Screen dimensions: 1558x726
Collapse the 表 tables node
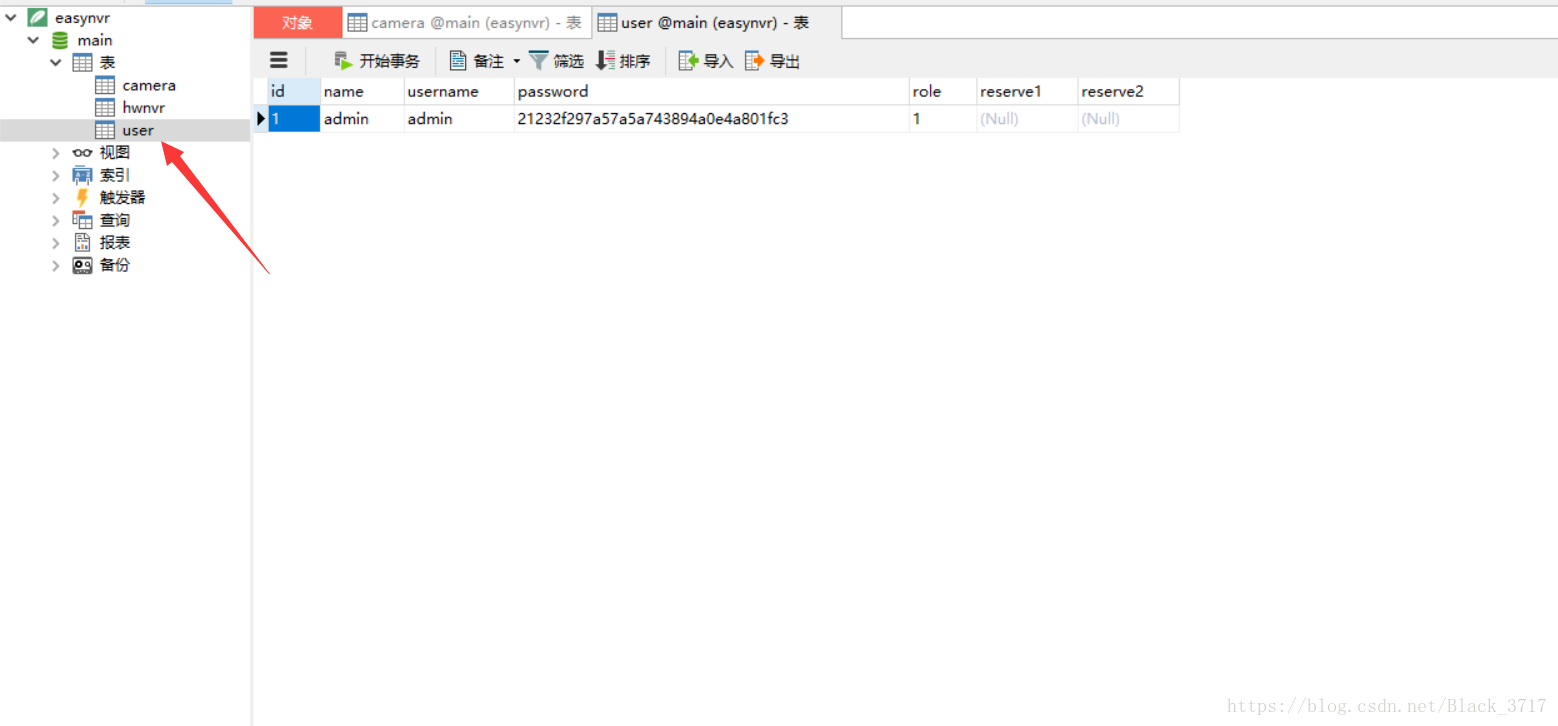56,62
